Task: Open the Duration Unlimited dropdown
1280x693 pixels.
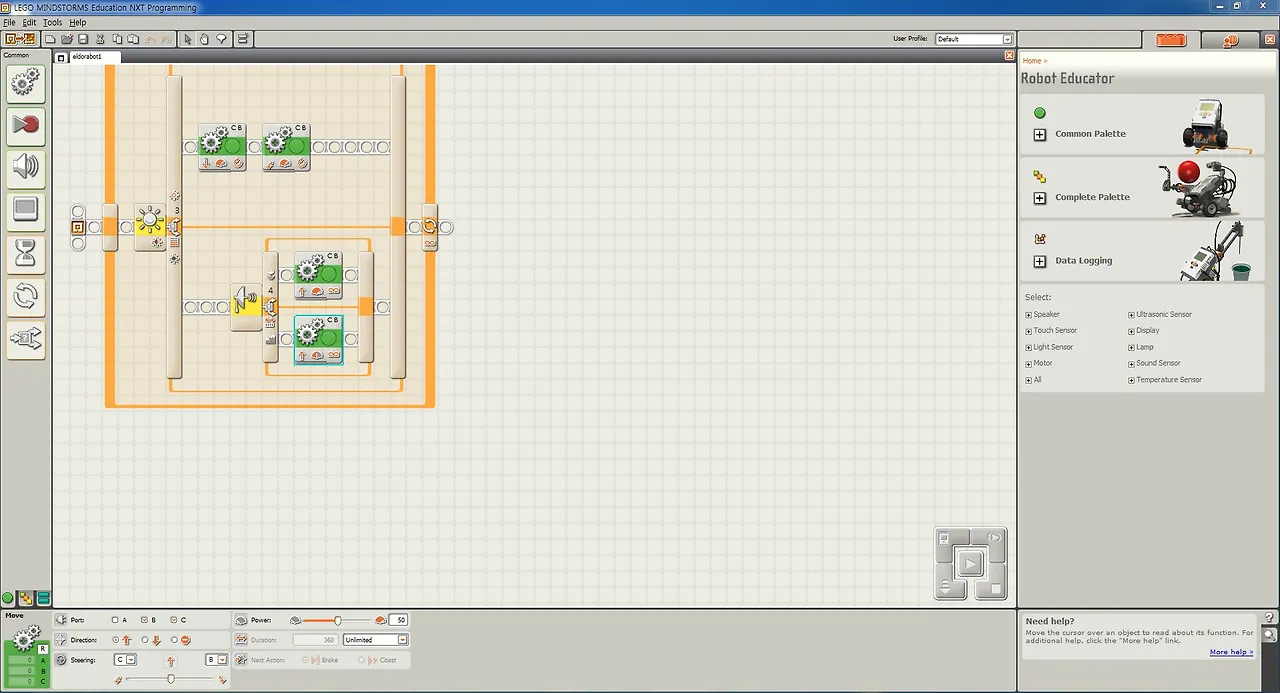Action: pyautogui.click(x=375, y=640)
